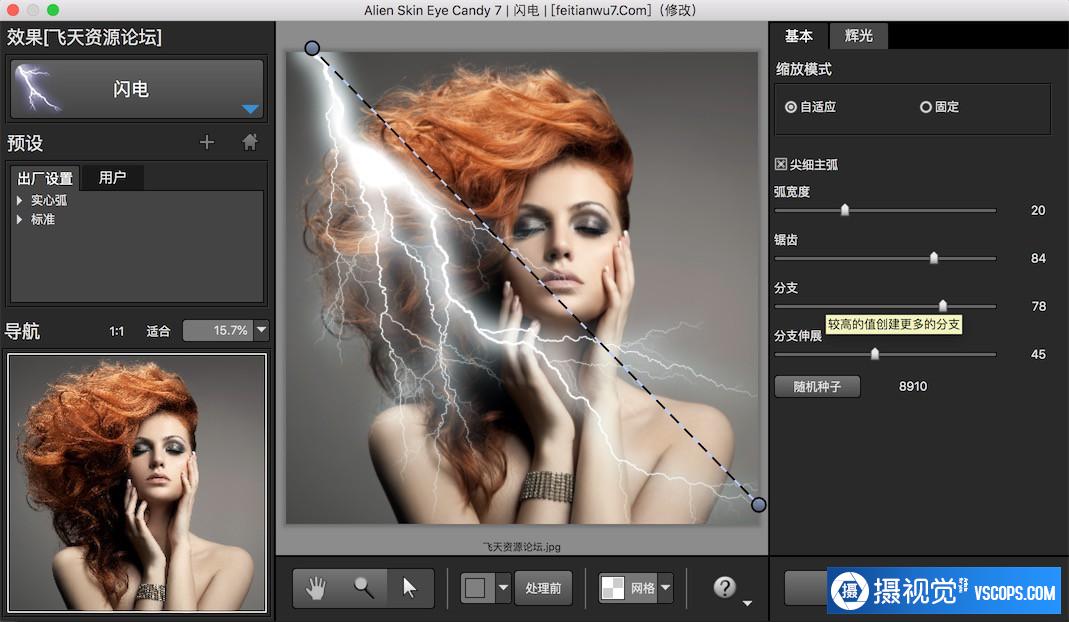Switch to the 辉光 glow tab
Viewport: 1069px width, 622px height.
[858, 35]
